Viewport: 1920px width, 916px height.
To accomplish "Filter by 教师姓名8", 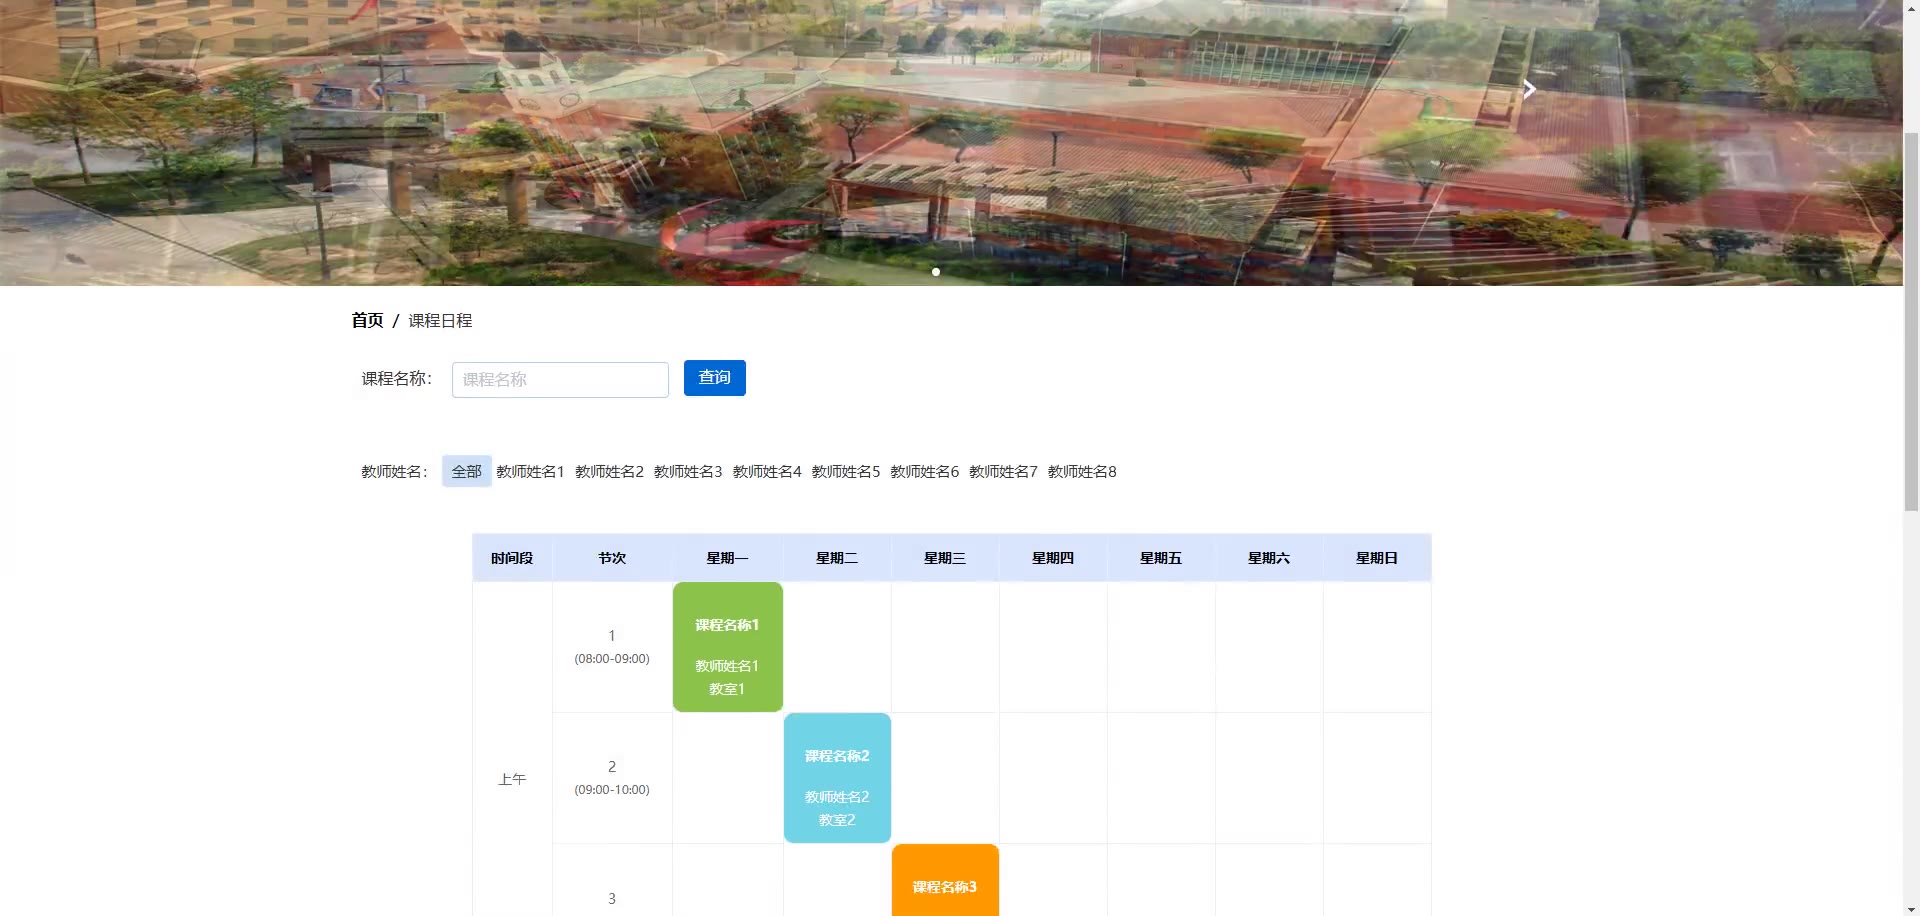I will 1082,471.
